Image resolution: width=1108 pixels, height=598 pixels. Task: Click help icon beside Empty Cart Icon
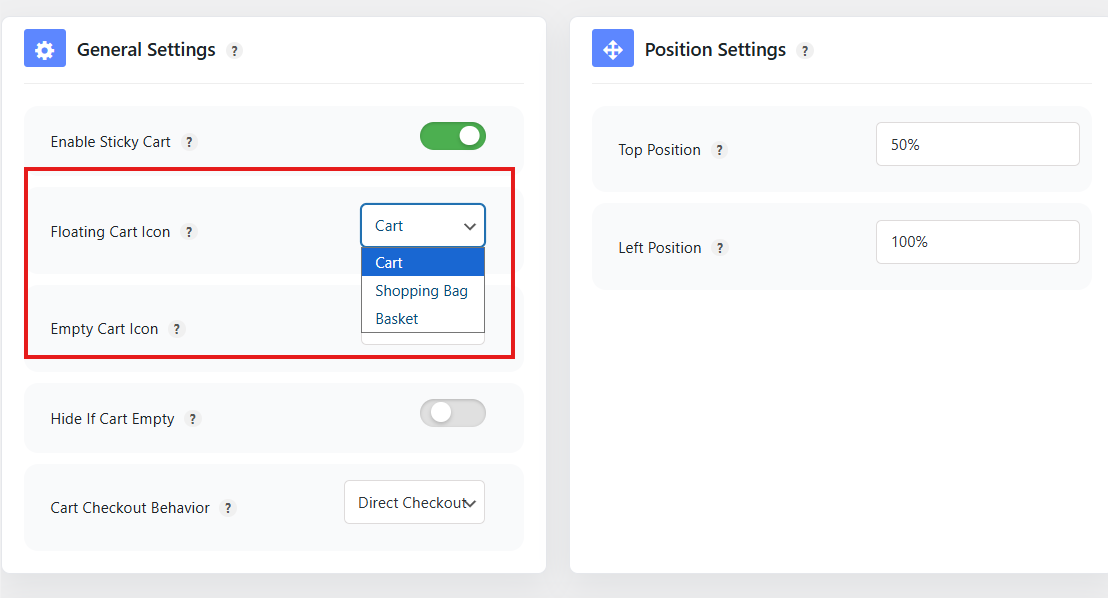point(177,329)
